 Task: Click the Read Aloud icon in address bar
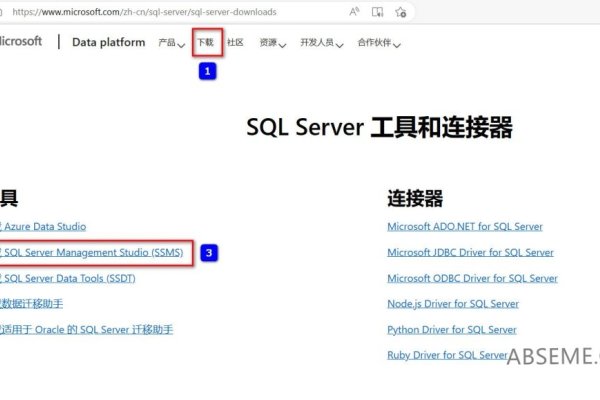(354, 12)
